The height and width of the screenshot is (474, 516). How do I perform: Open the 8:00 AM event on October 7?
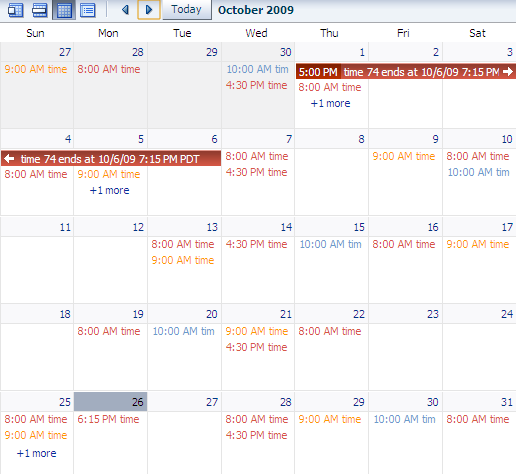click(257, 156)
